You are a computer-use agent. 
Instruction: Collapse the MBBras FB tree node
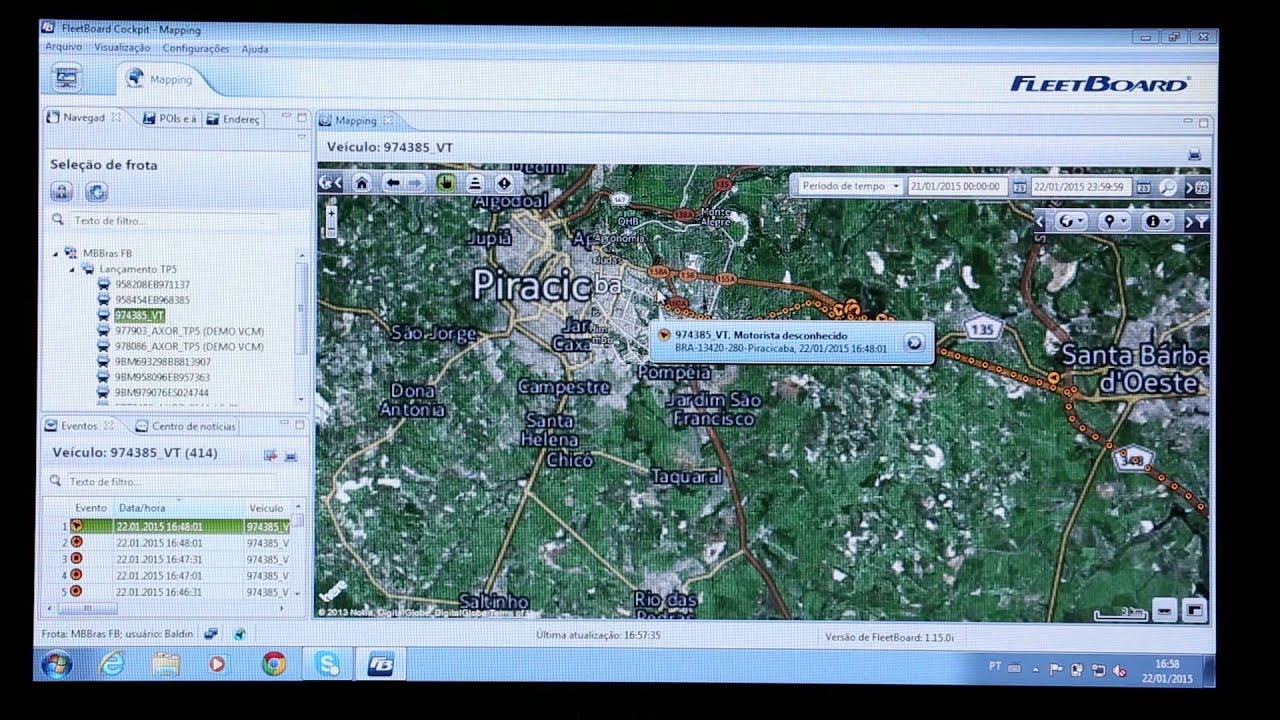click(56, 253)
